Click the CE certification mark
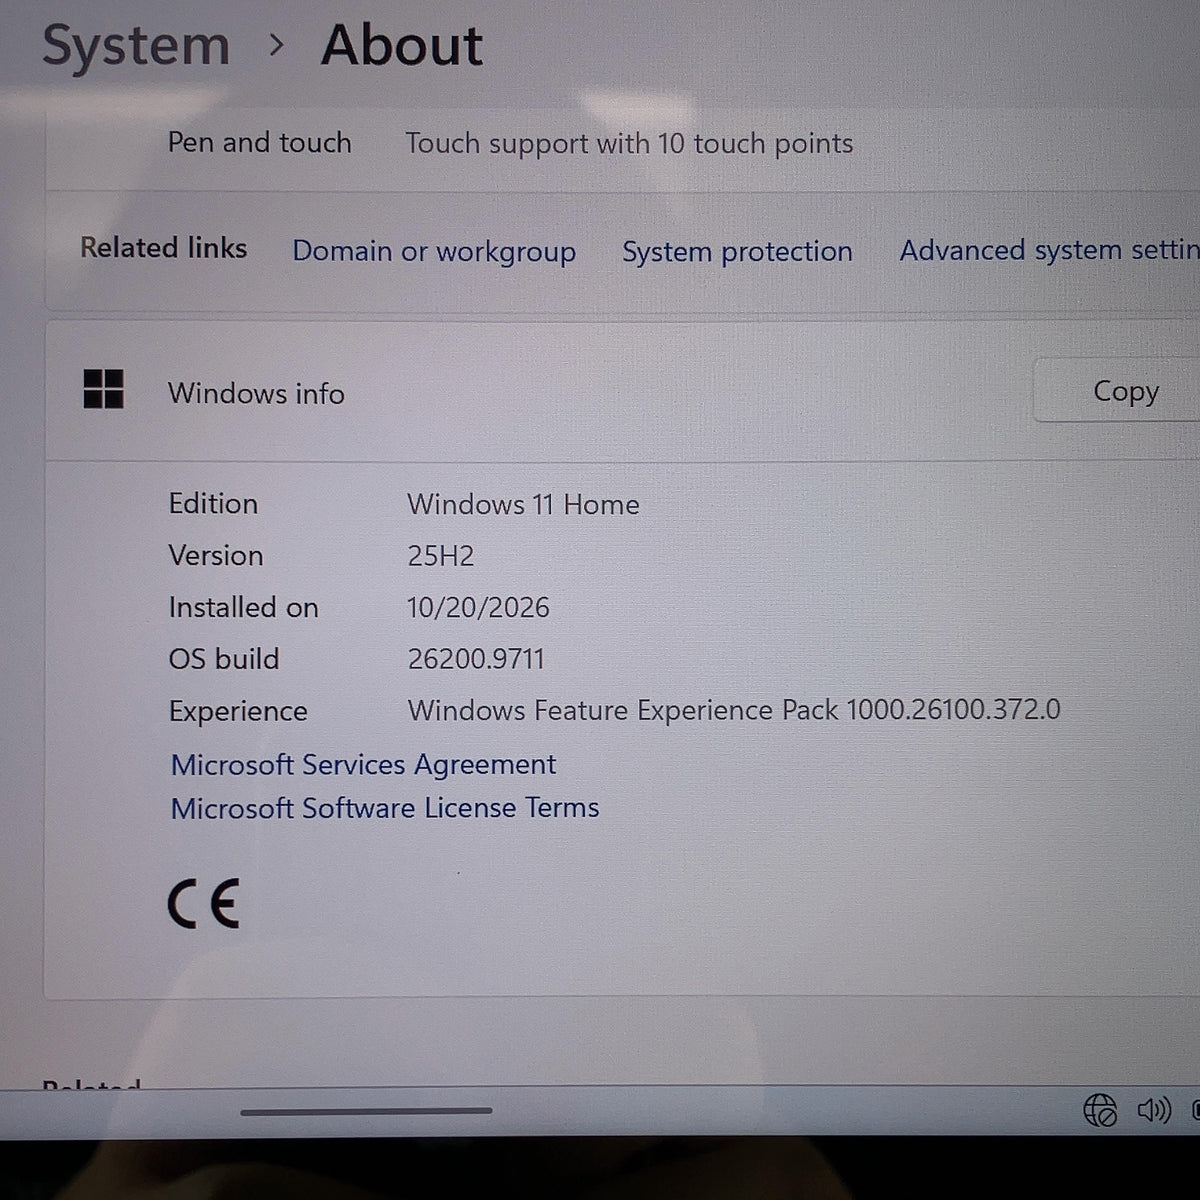The image size is (1200, 1200). click(x=204, y=903)
